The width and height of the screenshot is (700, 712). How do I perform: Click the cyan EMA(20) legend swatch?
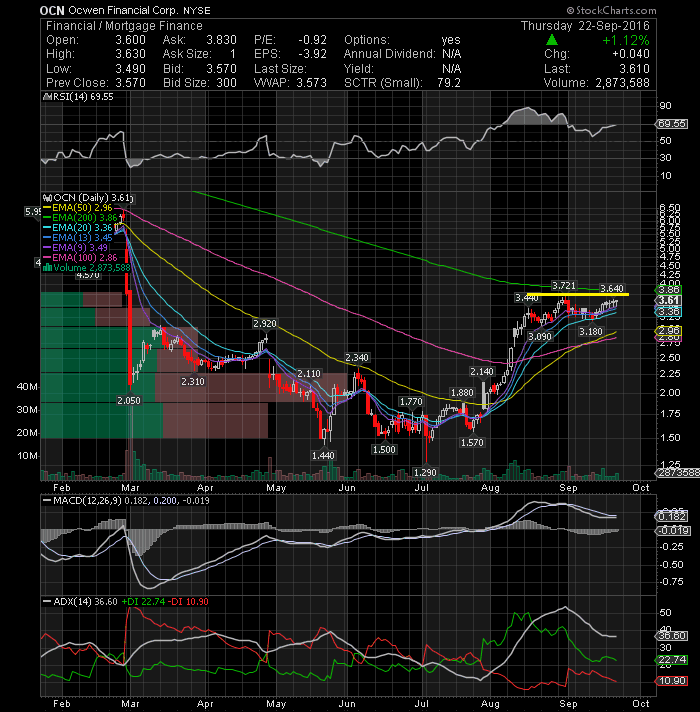[x=47, y=228]
